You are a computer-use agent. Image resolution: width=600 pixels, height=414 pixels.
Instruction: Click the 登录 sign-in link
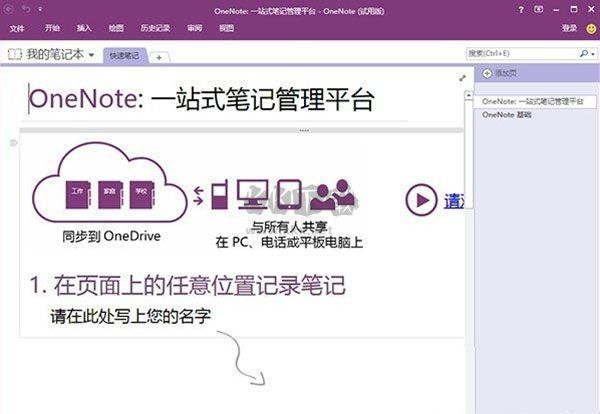569,28
